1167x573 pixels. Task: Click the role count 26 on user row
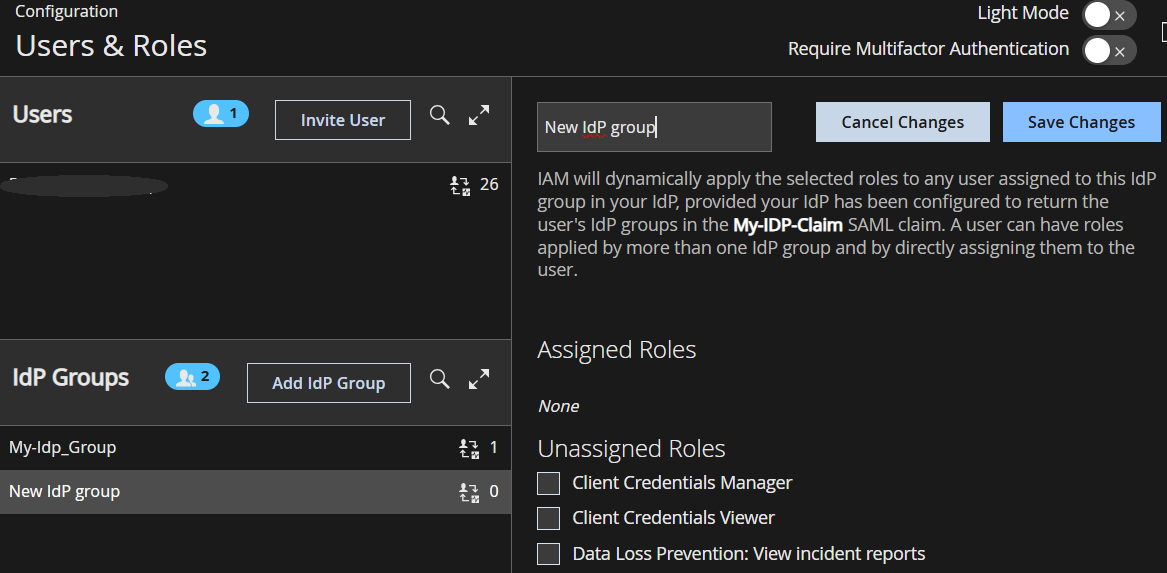[x=489, y=185]
